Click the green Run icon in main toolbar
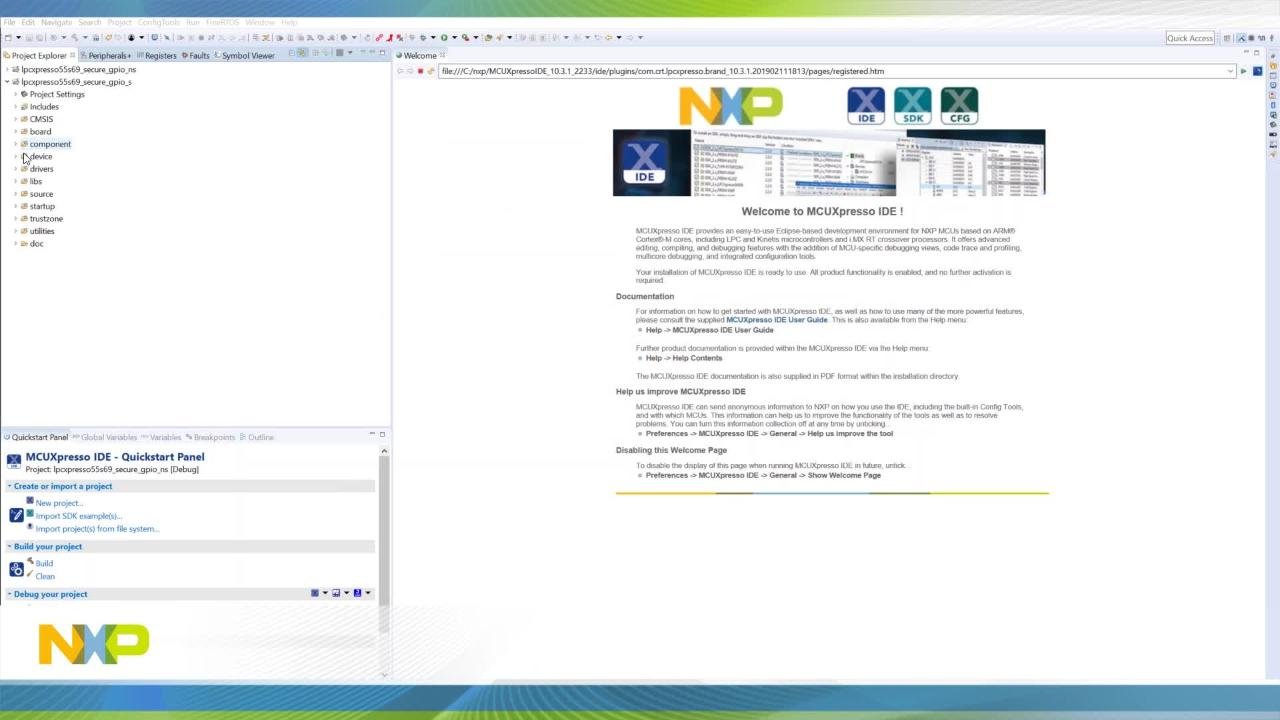1280x720 pixels. [444, 38]
